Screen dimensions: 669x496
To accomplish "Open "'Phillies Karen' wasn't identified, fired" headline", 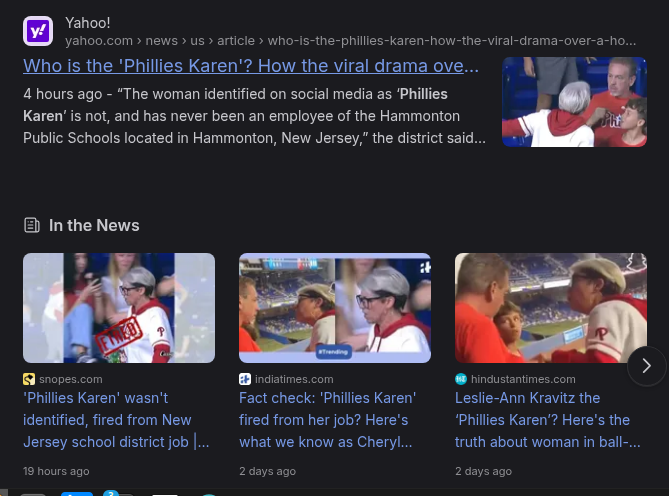I will [x=116, y=420].
